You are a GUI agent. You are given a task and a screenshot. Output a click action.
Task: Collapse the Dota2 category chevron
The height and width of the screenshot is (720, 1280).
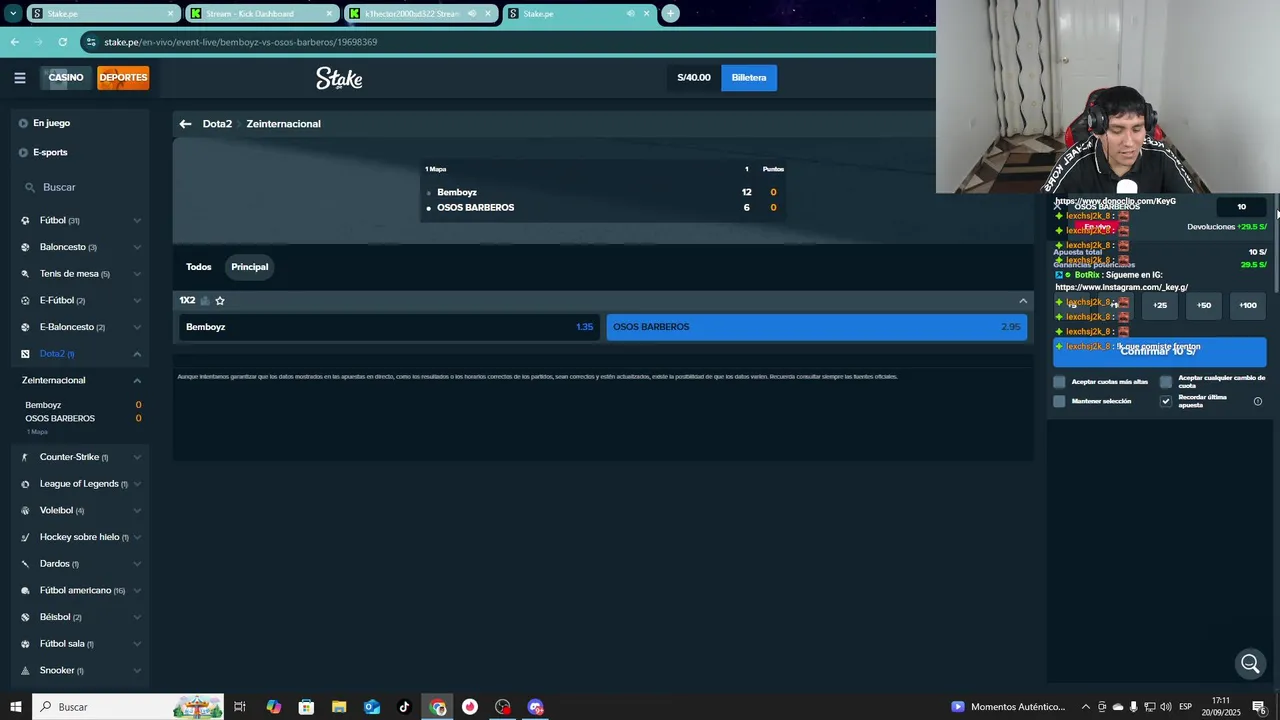[x=137, y=354]
